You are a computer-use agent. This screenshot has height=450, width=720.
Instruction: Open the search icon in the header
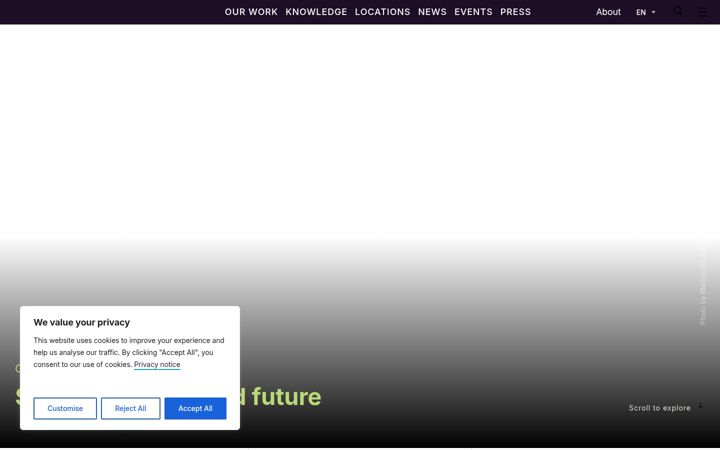(677, 11)
